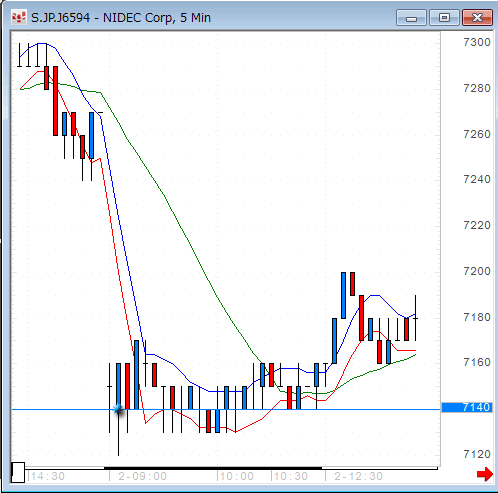Click the 10:00 time axis label
Screen dimensions: 498x493
(237, 476)
